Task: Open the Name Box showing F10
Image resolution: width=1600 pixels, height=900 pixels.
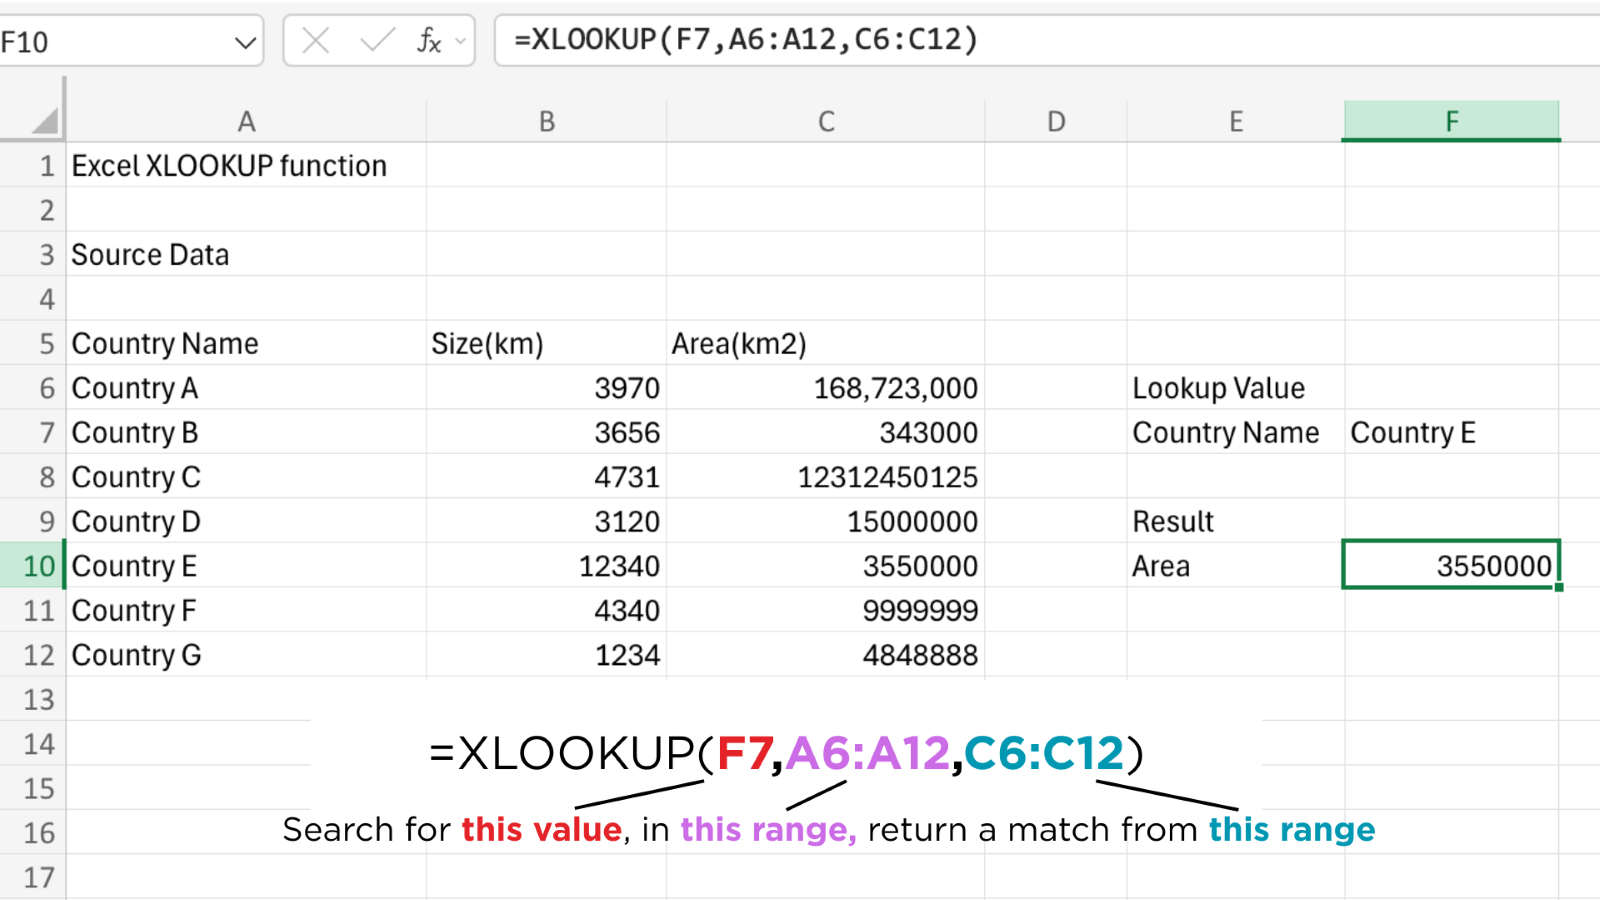Action: coord(110,40)
